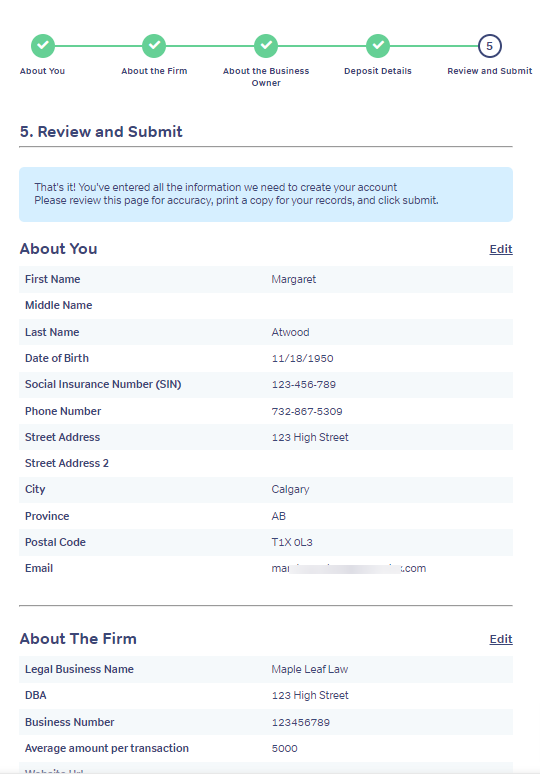Click the Legal Business Name Maple Leaf Law
Viewport: 540px width, 774px height.
pos(309,669)
